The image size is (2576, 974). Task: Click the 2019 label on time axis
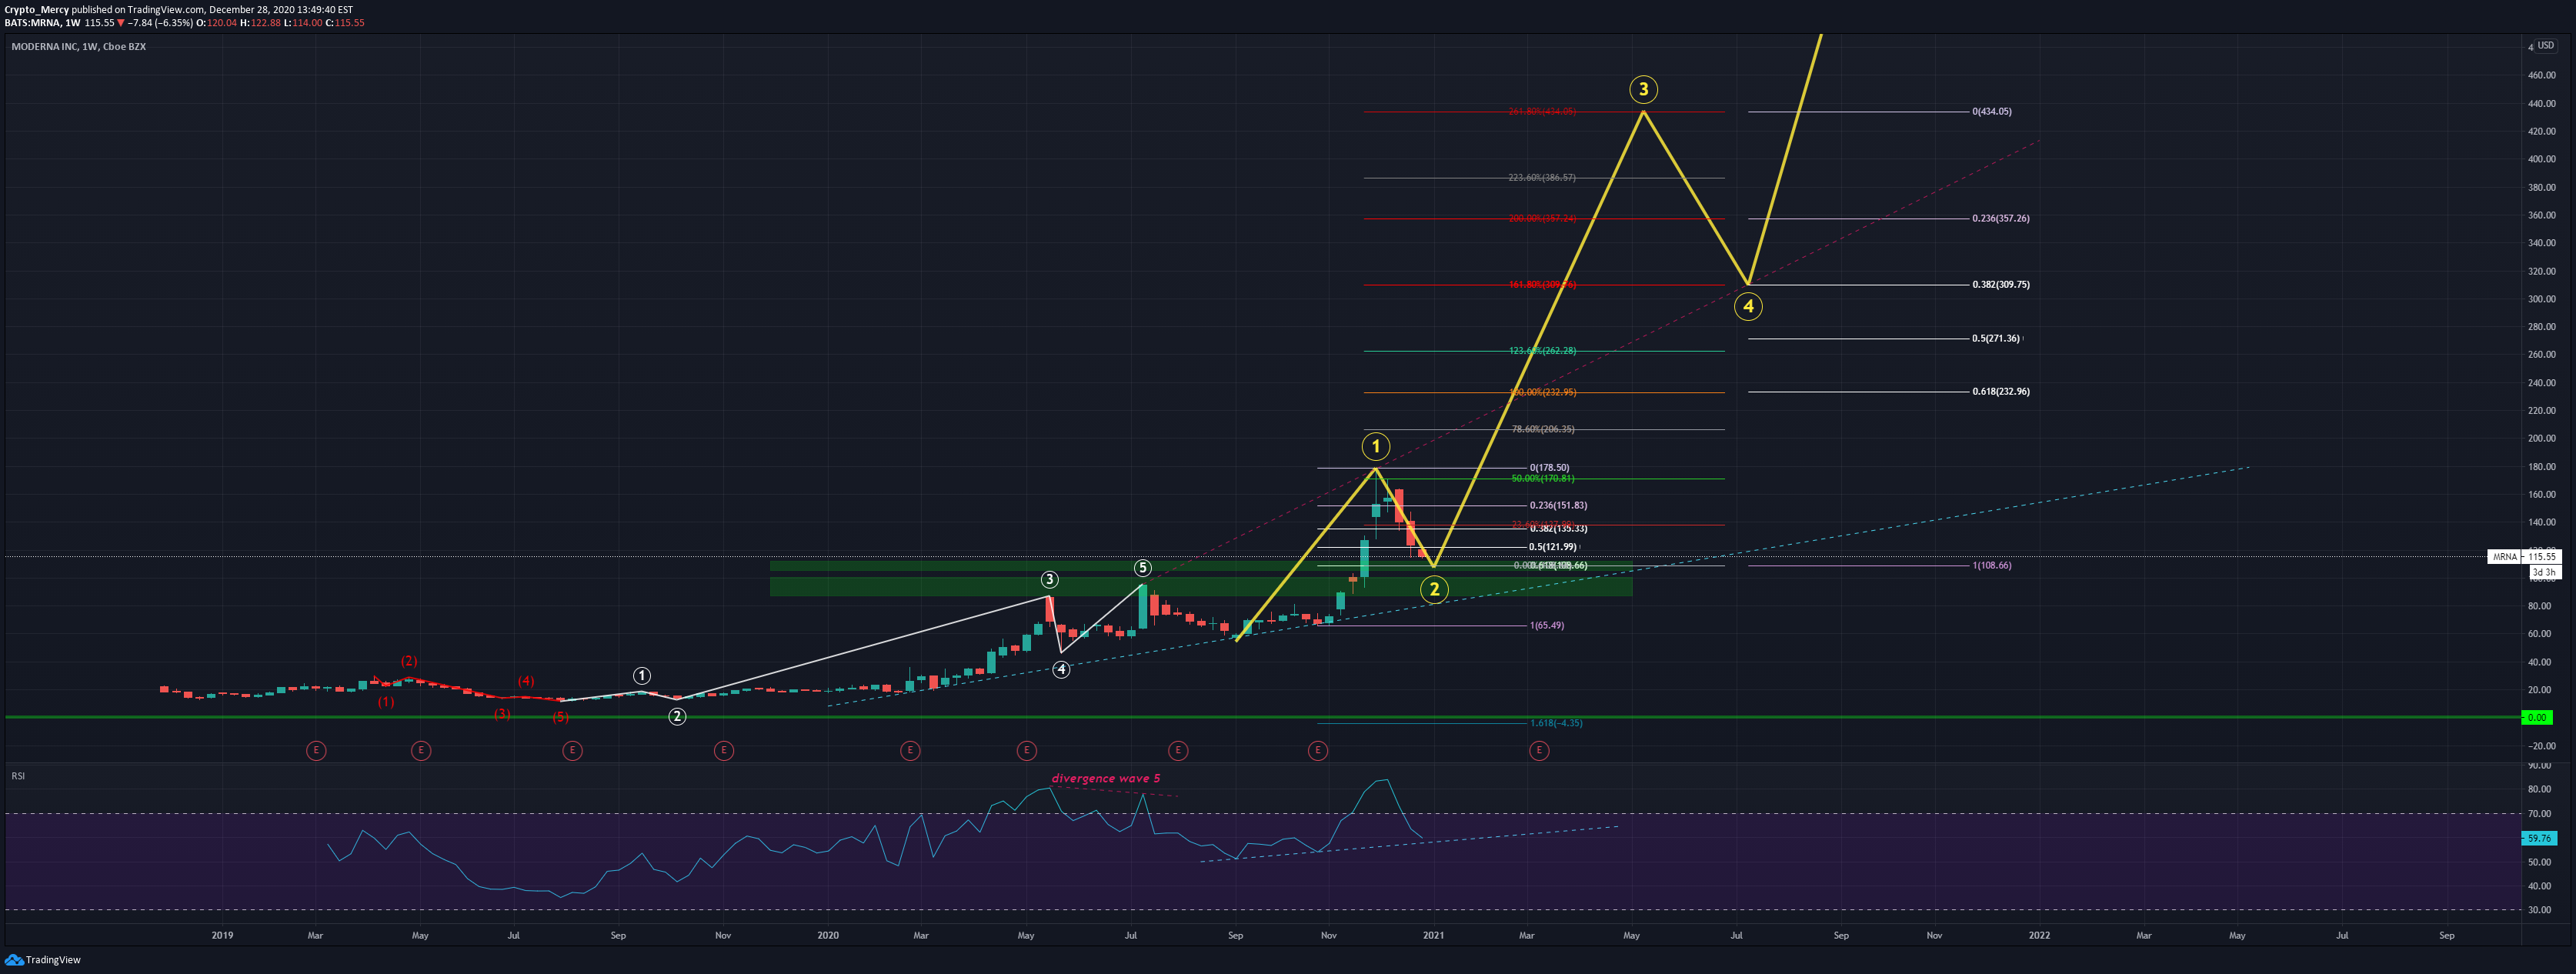tap(222, 936)
